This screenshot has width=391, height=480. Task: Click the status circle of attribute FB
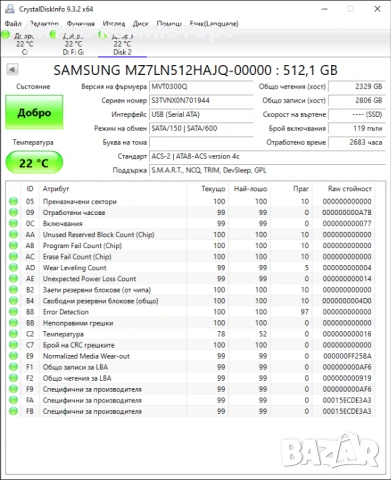click(x=13, y=411)
